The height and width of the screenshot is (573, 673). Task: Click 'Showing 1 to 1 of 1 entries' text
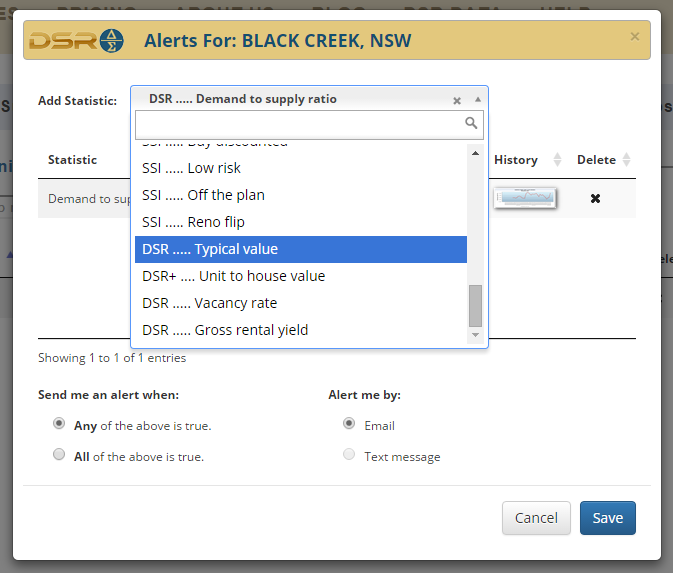click(112, 358)
